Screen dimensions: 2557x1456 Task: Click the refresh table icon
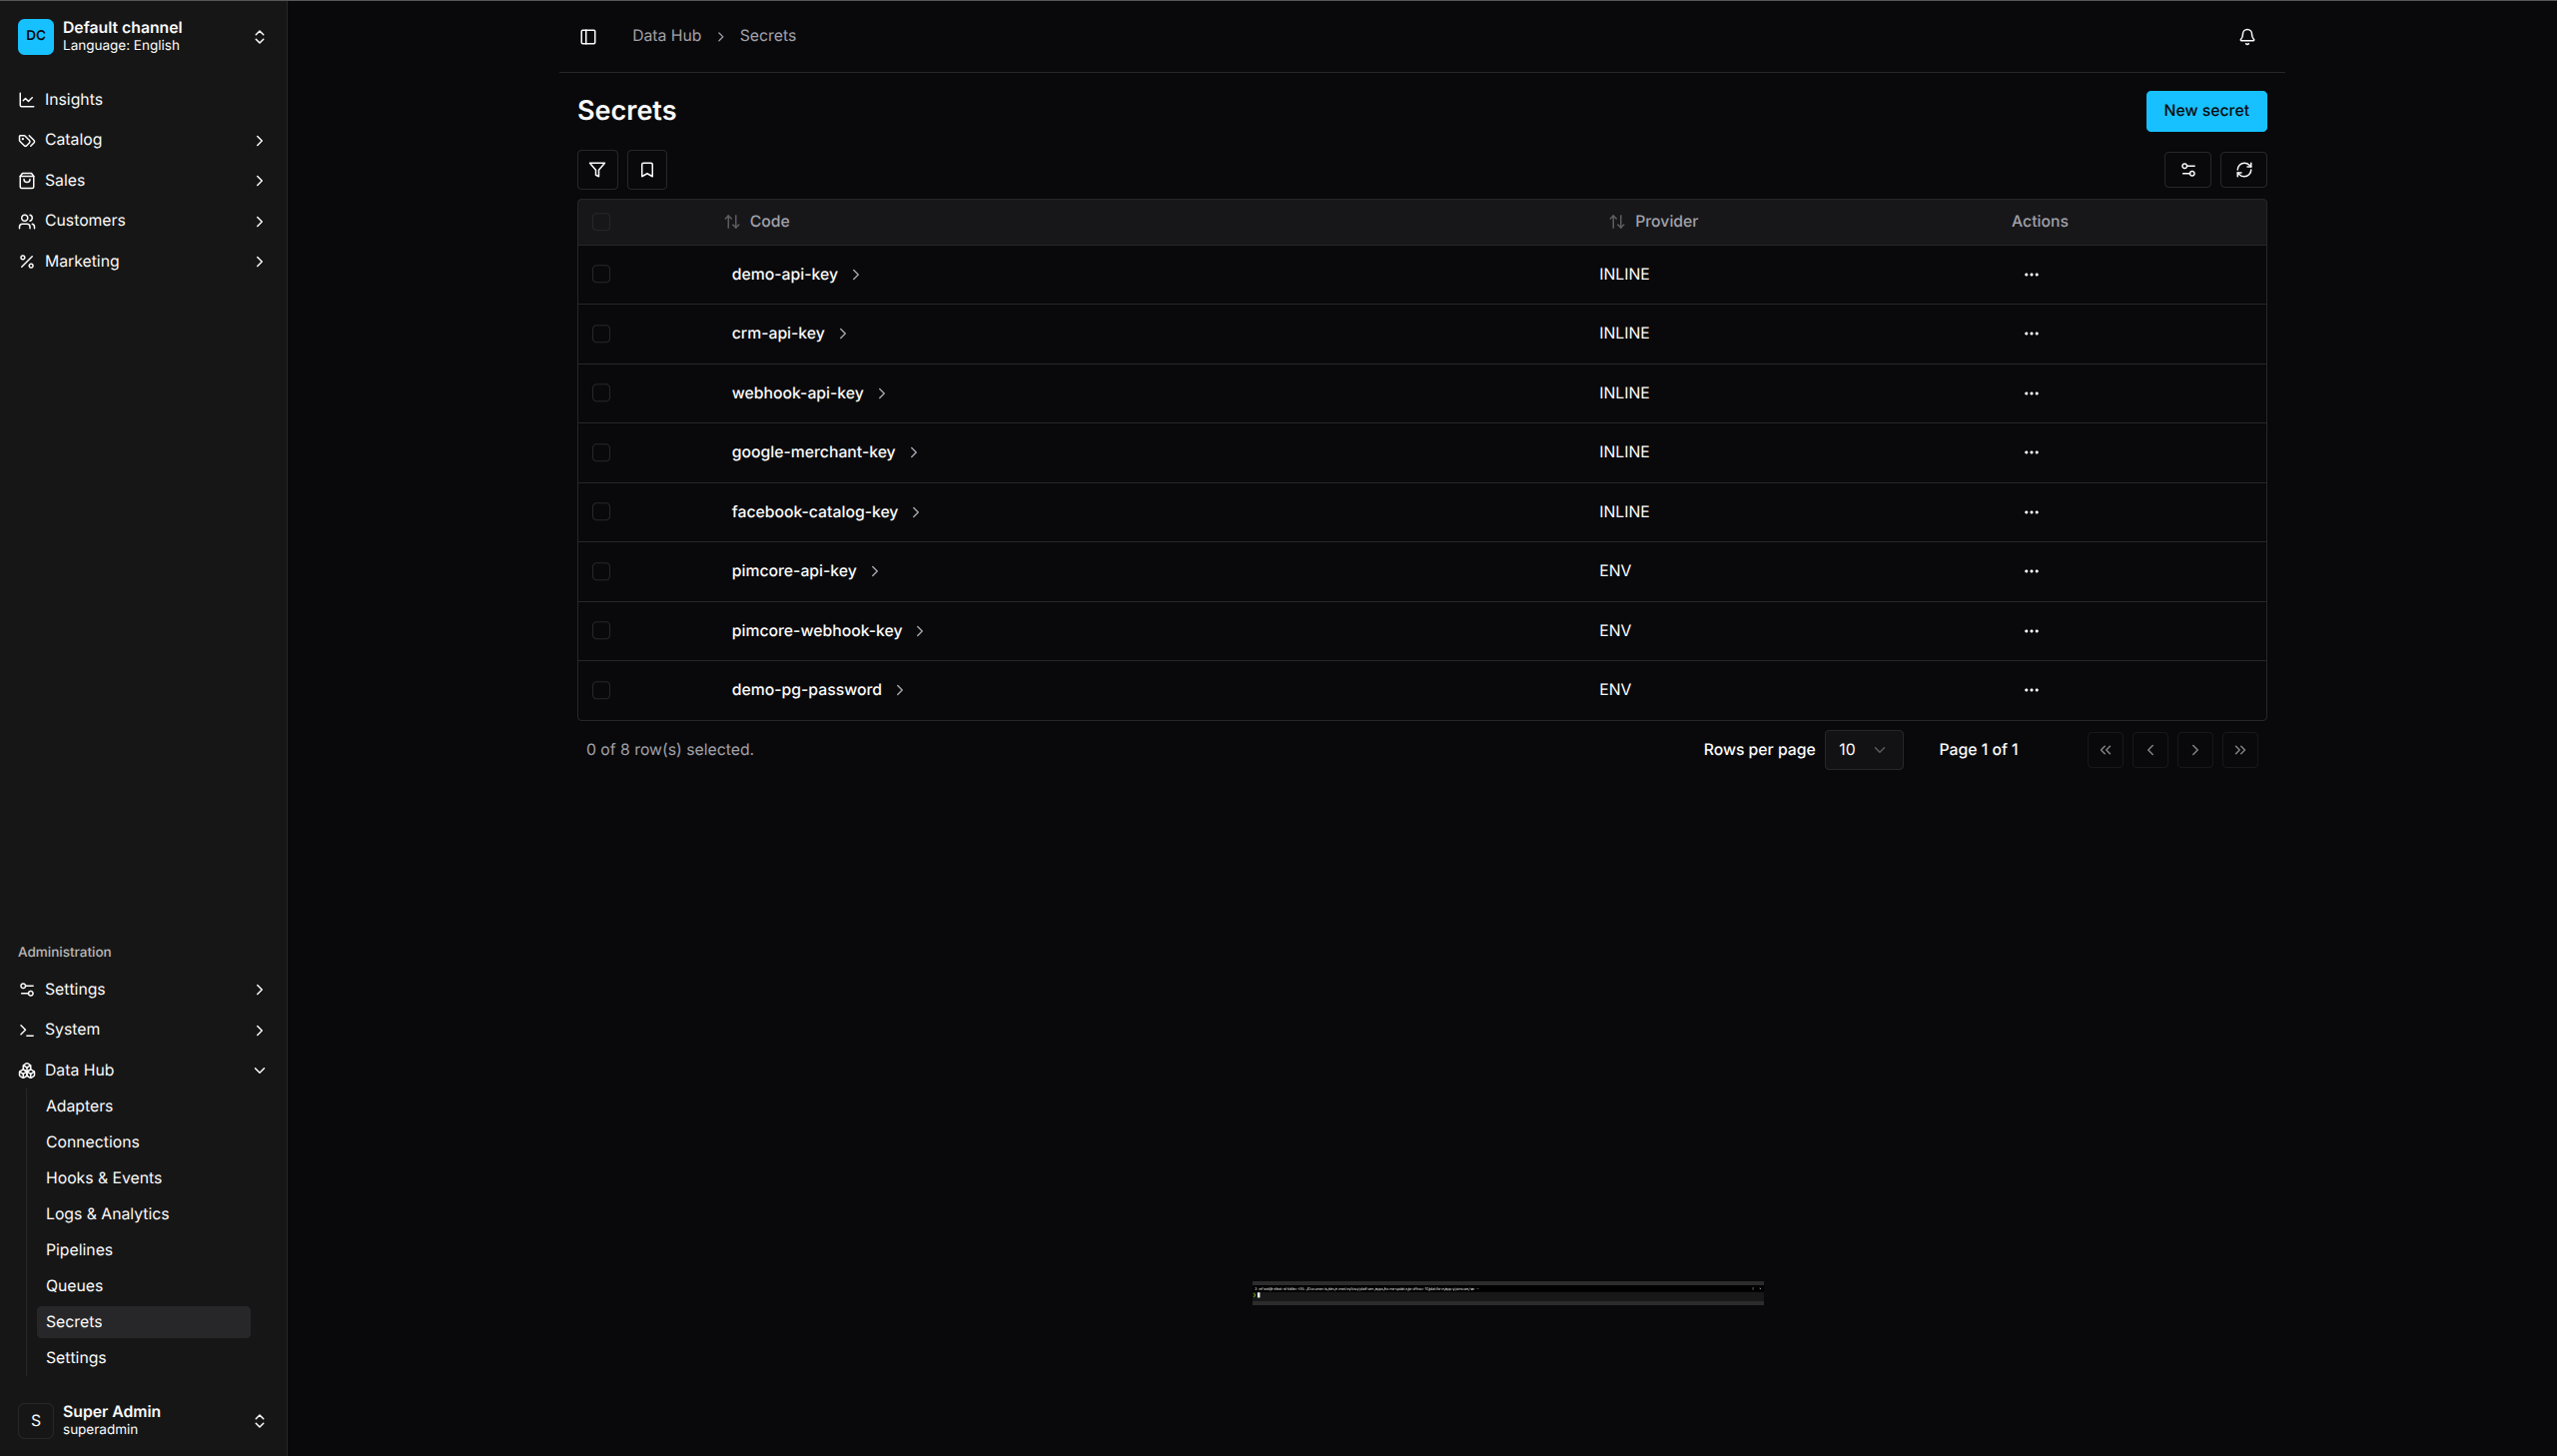coord(2243,170)
